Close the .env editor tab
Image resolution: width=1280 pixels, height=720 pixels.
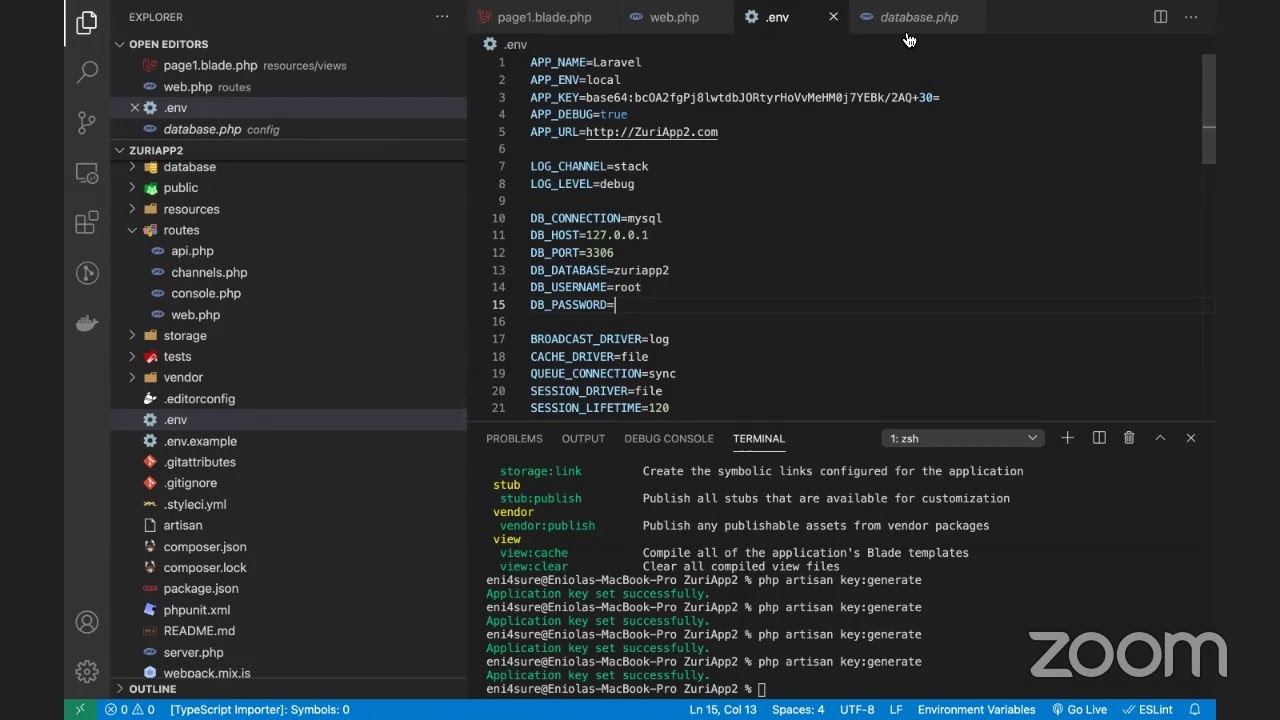(833, 17)
